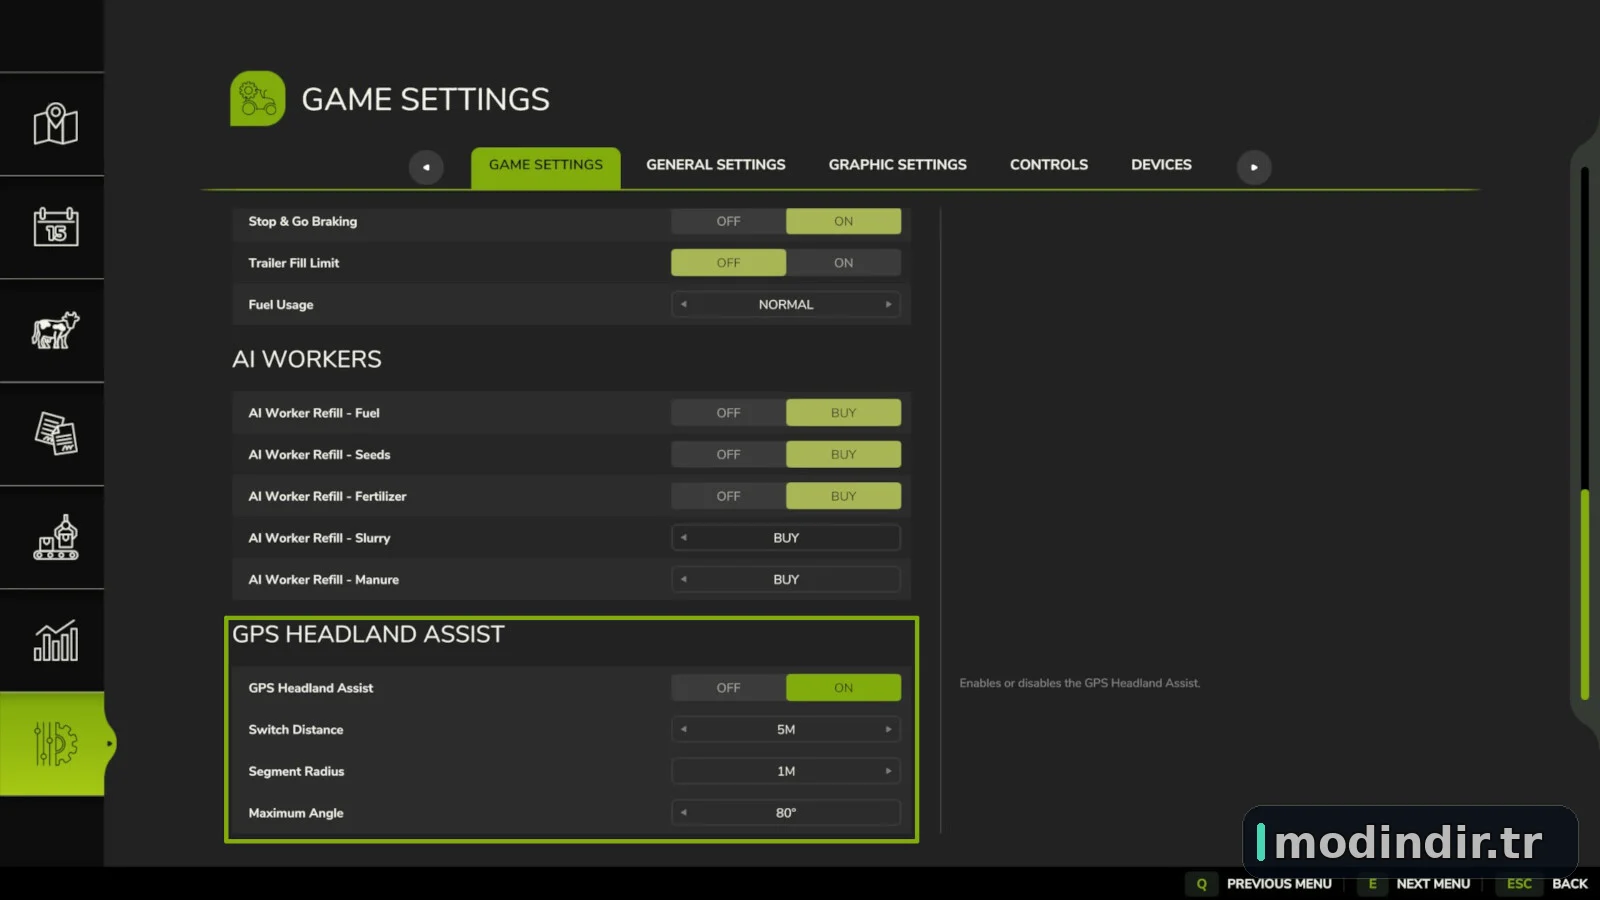Switch to the General Settings tab

[716, 165]
